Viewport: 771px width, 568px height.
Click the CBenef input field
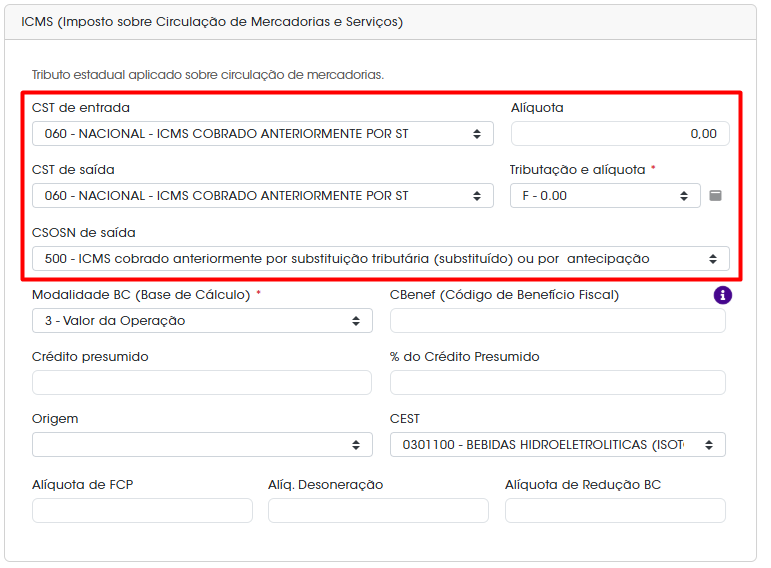pyautogui.click(x=558, y=321)
